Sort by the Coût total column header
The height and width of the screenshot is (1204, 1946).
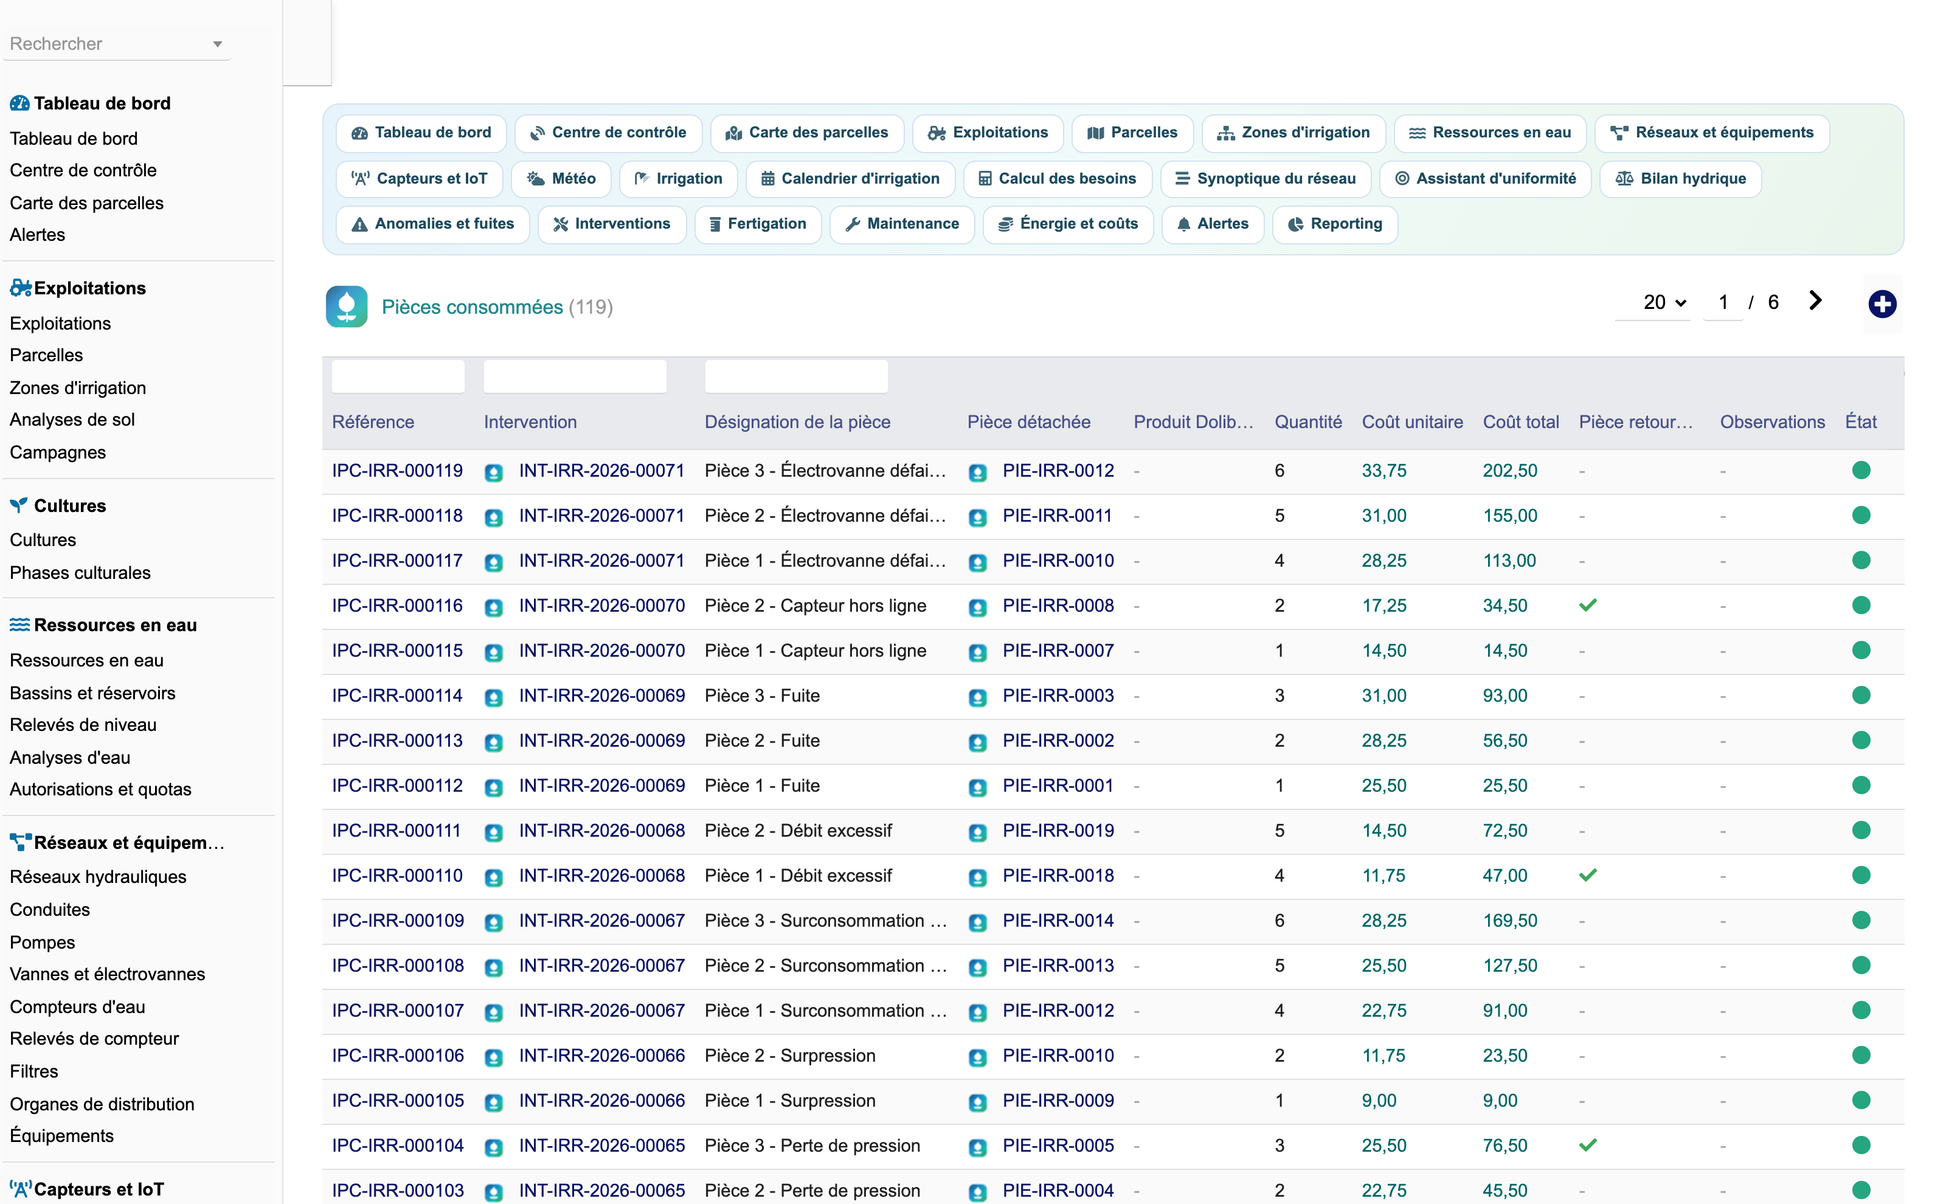coord(1520,422)
